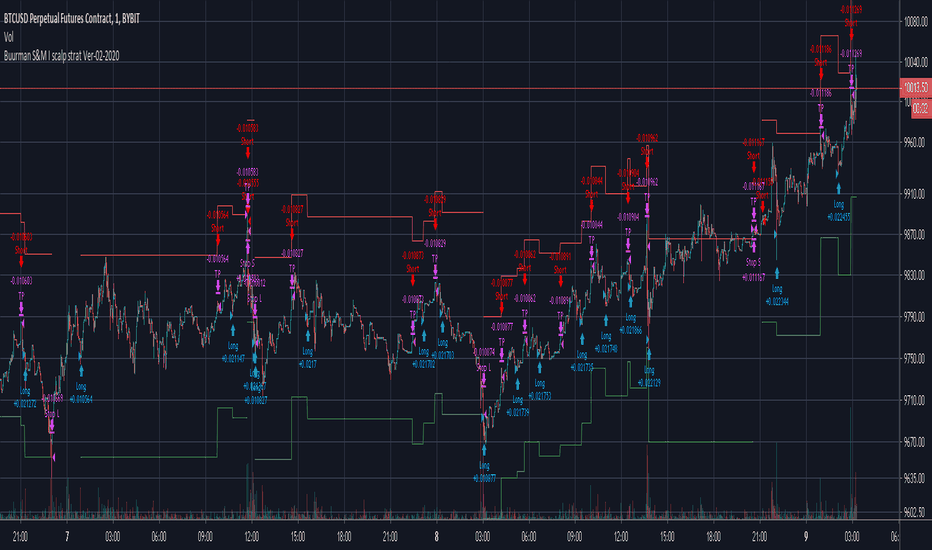932x550 pixels.
Task: Click price axis label 9870.00
Action: (915, 235)
